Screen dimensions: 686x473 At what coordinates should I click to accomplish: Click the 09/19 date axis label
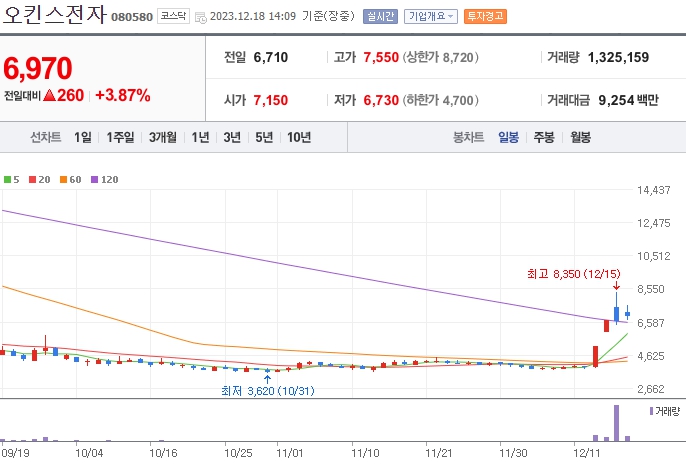click(x=15, y=453)
